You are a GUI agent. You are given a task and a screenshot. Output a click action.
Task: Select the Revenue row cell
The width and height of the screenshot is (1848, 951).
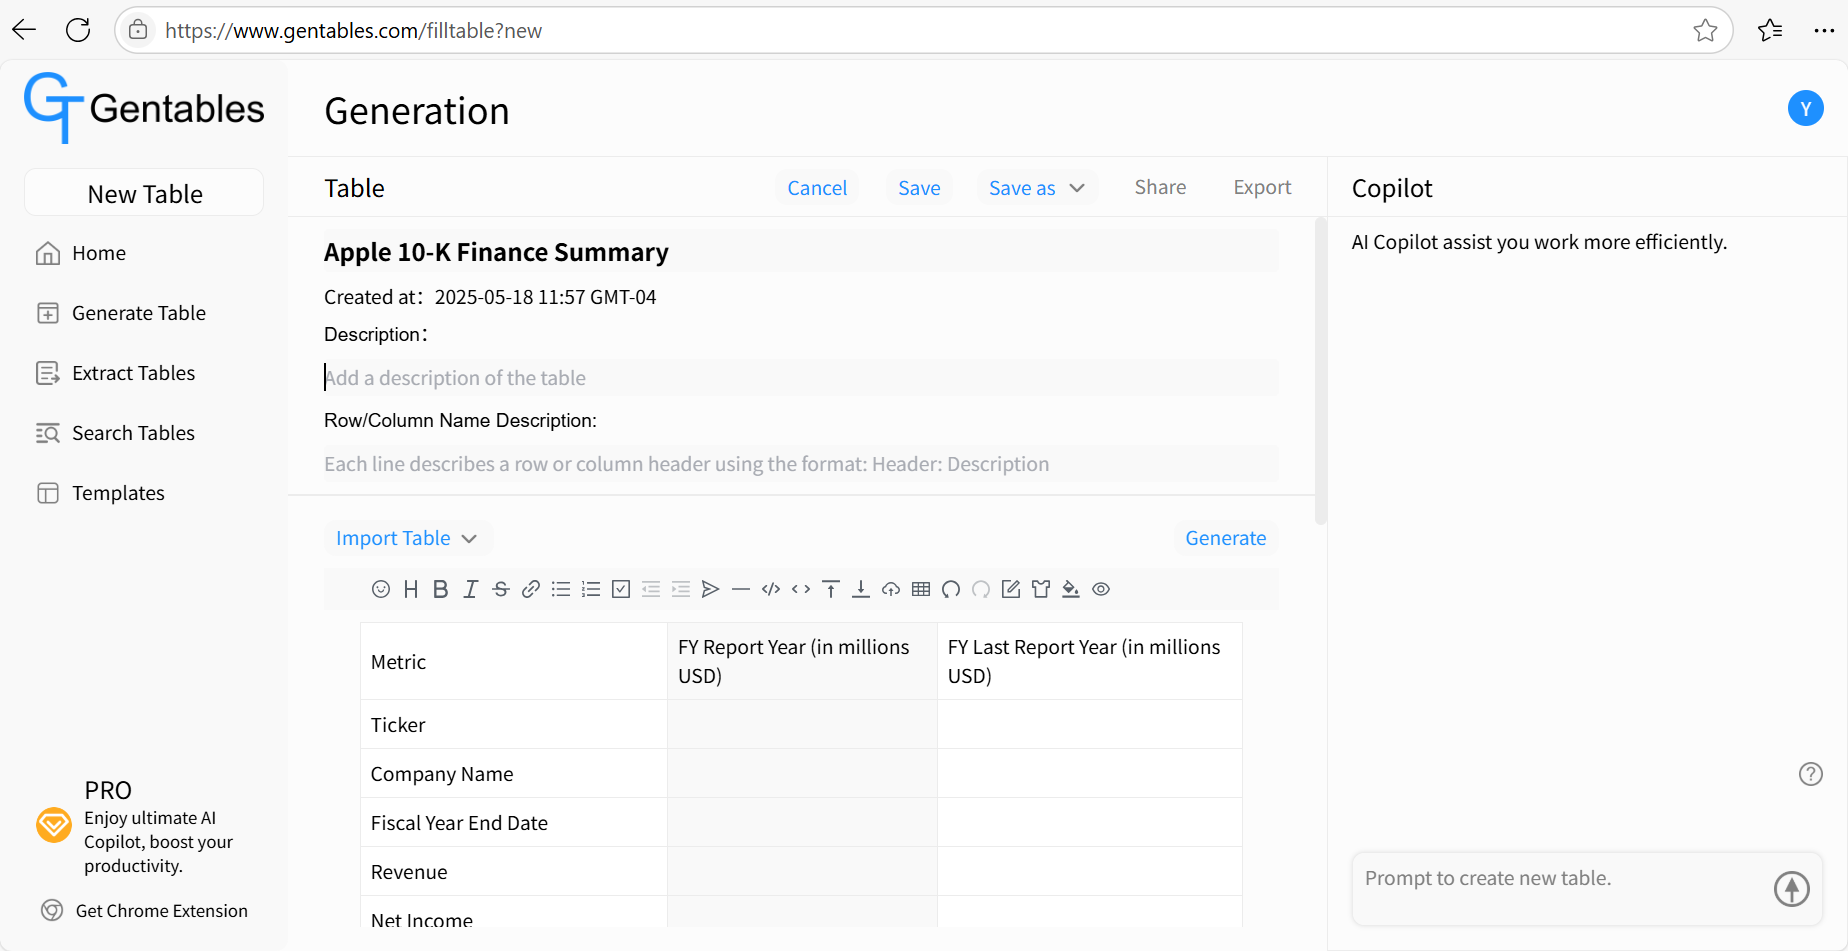513,872
